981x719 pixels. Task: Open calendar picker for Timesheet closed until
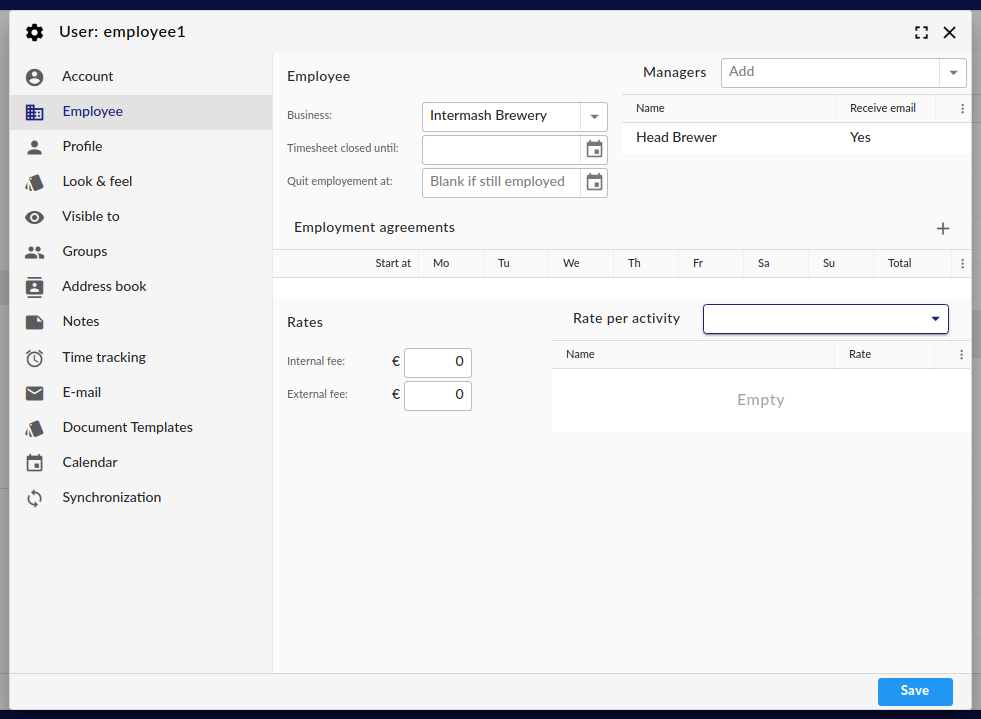(x=594, y=149)
